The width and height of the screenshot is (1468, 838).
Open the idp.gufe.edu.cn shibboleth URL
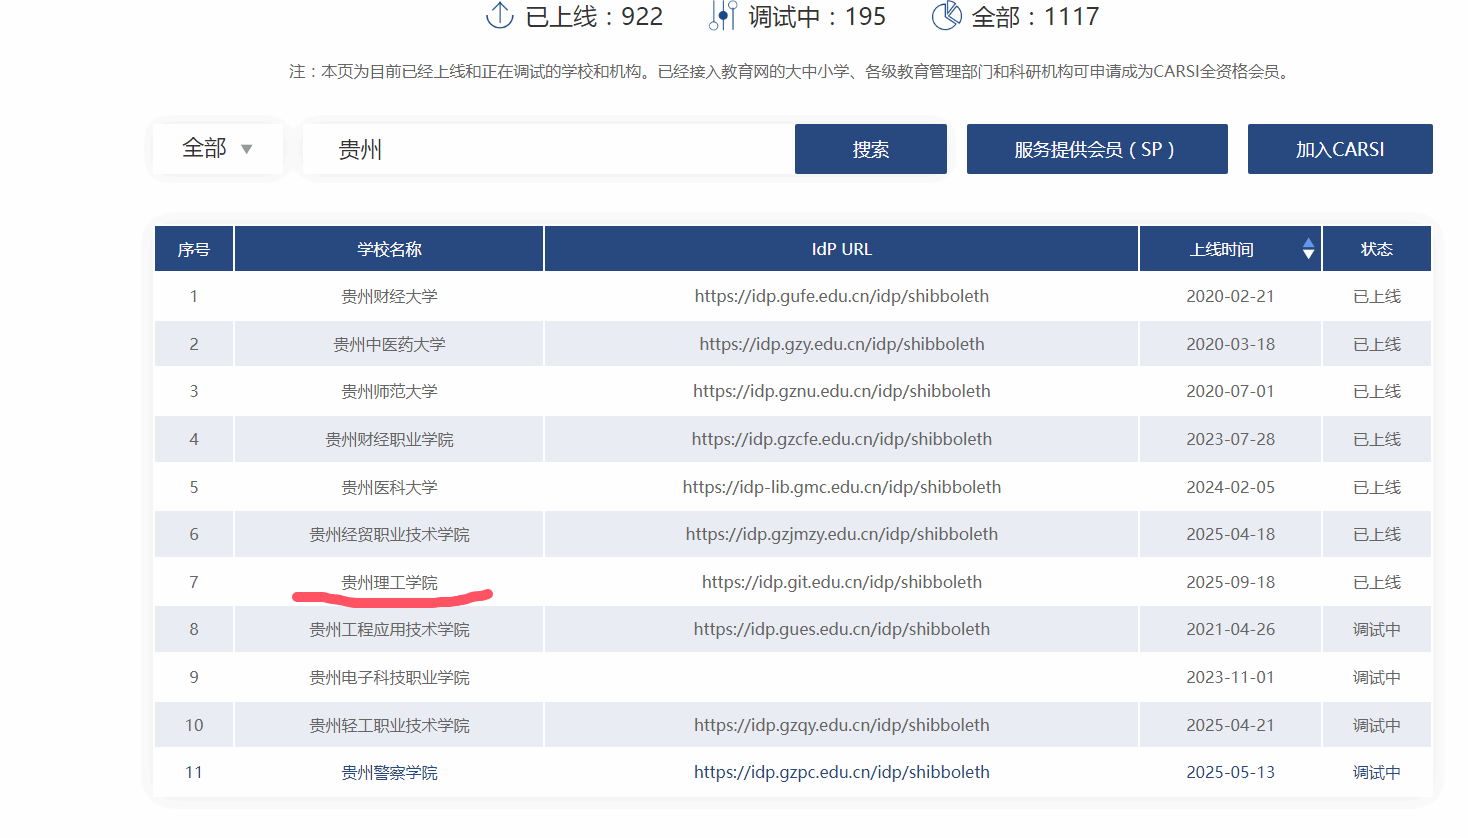(841, 296)
